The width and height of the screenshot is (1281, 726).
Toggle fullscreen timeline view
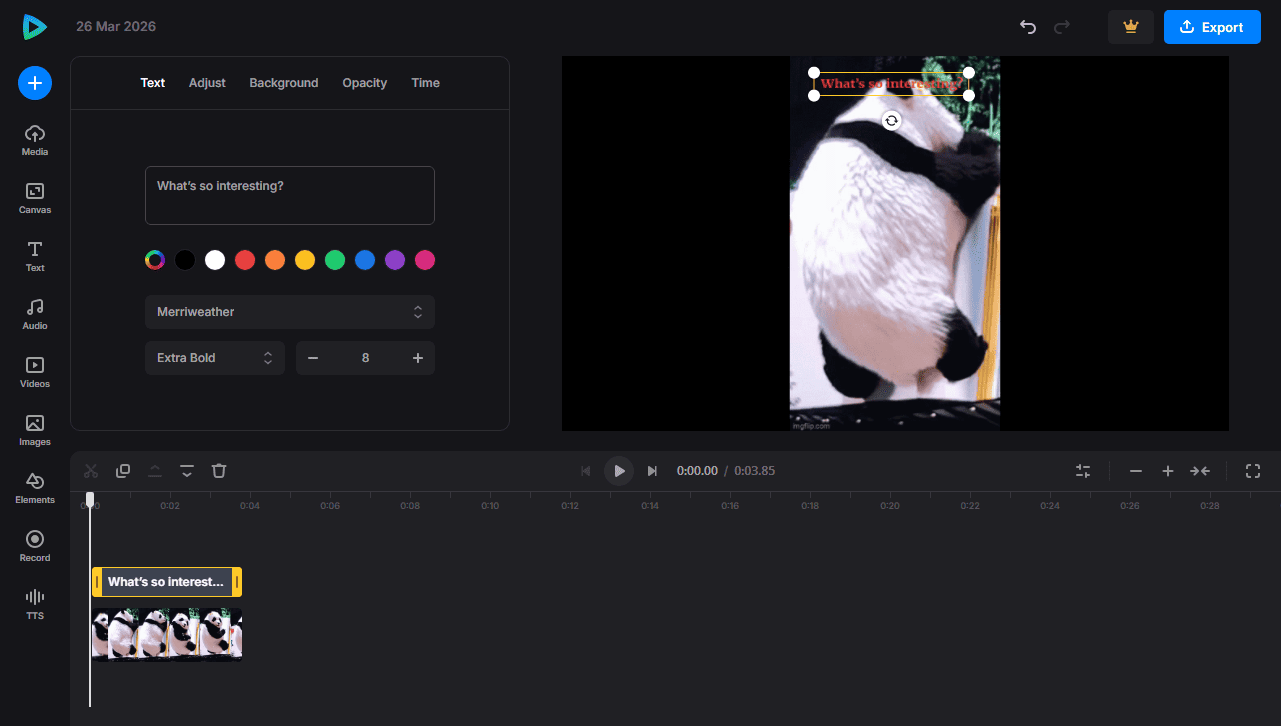coord(1253,470)
